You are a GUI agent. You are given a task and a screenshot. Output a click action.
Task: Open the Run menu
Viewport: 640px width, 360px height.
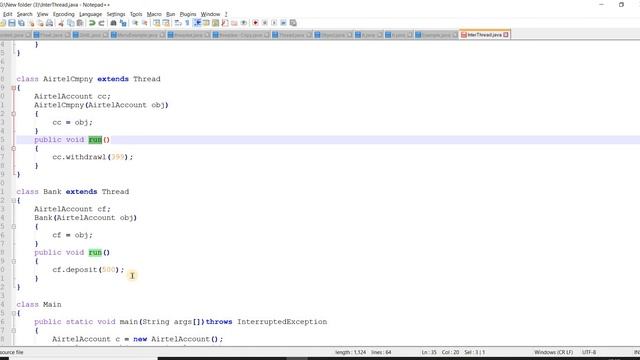click(171, 14)
